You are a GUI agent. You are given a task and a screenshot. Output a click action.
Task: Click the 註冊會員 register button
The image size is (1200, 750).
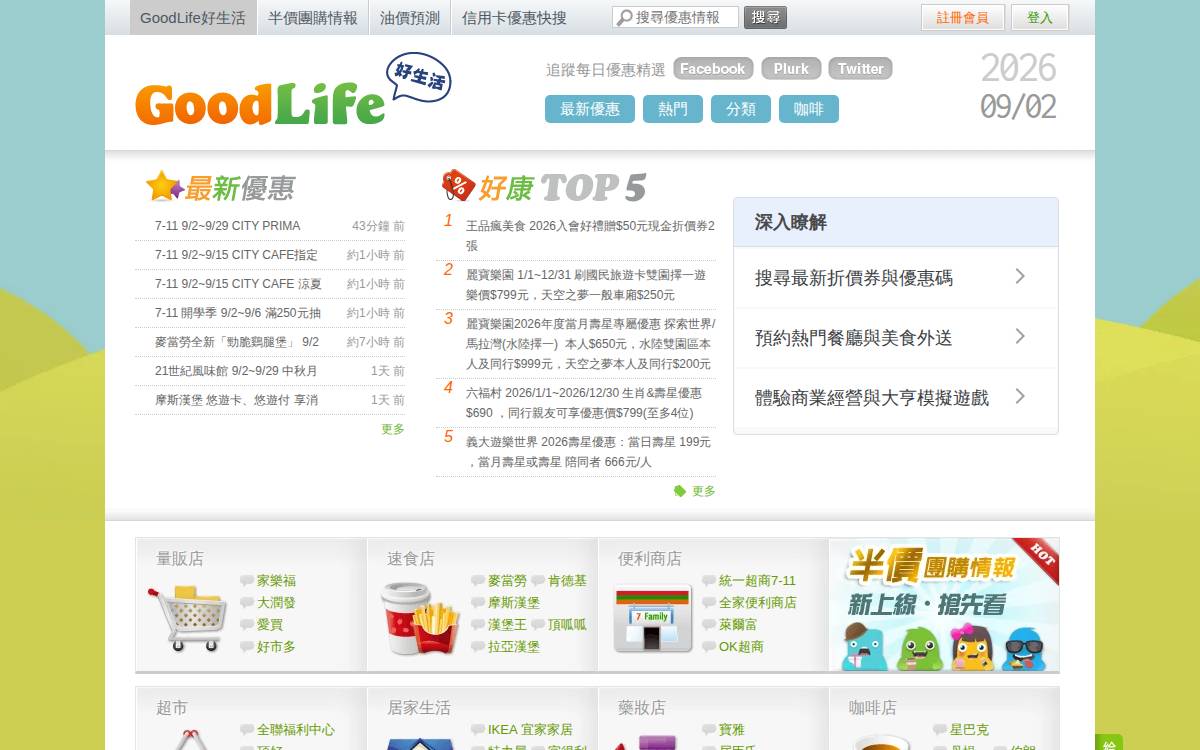tap(963, 18)
